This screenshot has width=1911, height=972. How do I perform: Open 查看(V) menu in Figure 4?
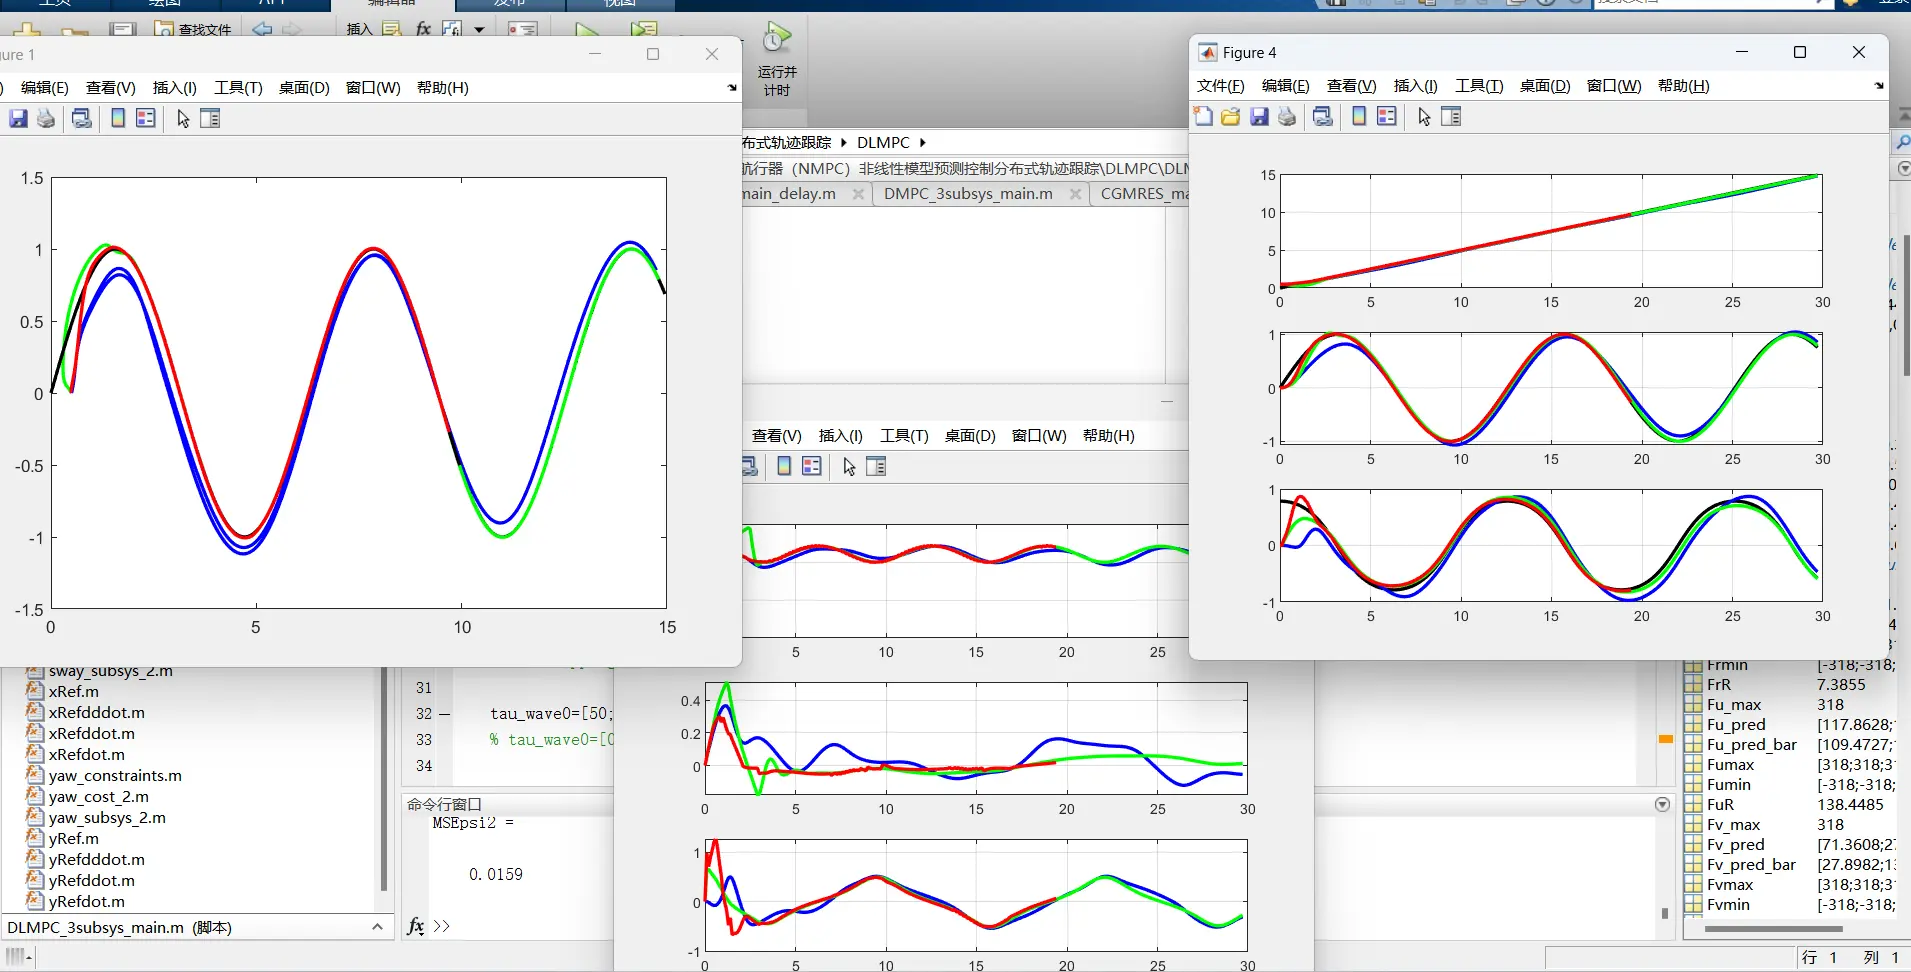[1352, 86]
